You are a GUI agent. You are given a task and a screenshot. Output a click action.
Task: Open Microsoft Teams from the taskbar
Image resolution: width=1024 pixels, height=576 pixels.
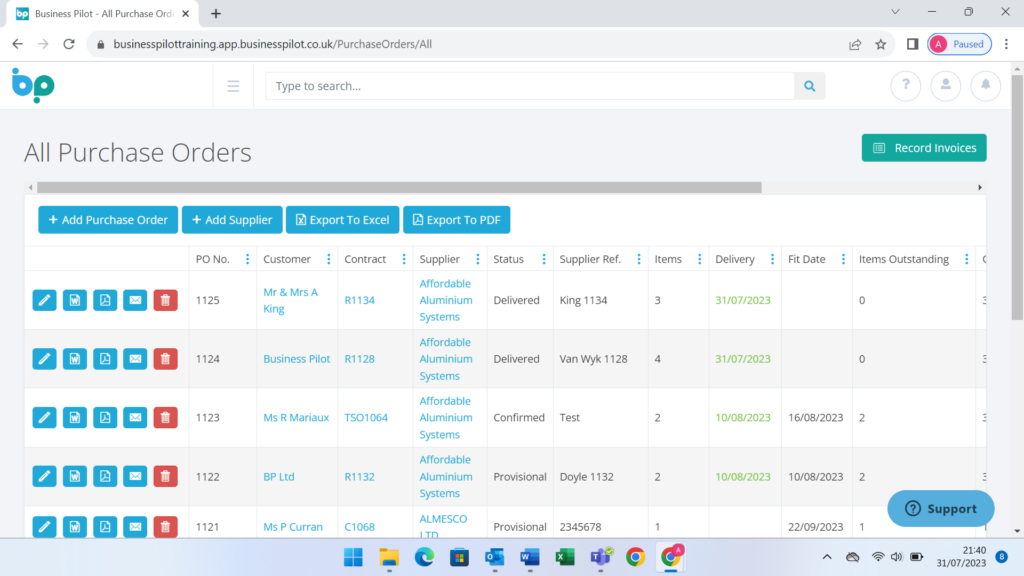pyautogui.click(x=600, y=557)
